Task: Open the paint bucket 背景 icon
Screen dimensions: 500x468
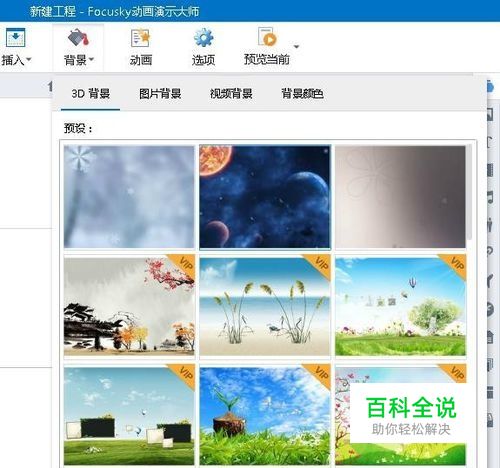Action: [x=78, y=37]
